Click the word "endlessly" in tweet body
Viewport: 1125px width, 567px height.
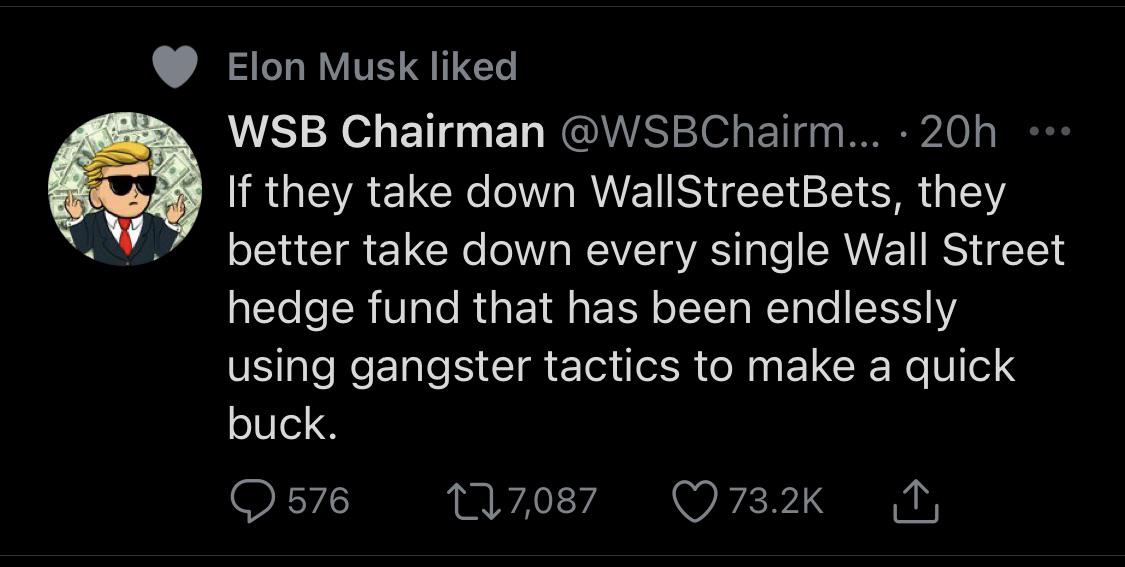point(861,310)
